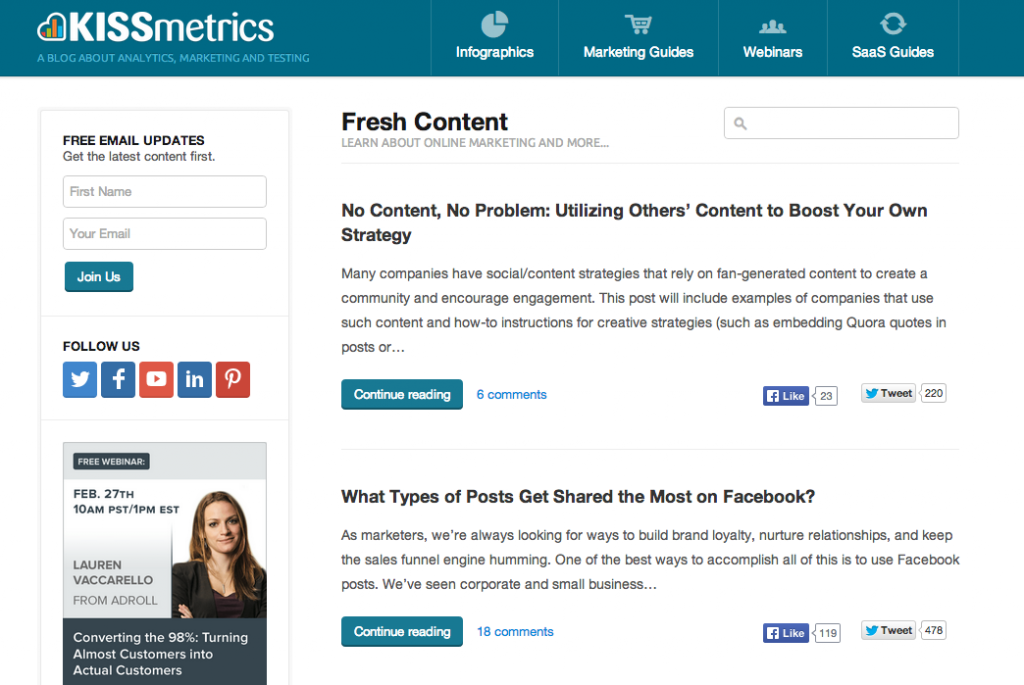Image resolution: width=1024 pixels, height=685 pixels.
Task: Open the KISSmetrics Pinterest board
Action: pyautogui.click(x=232, y=379)
